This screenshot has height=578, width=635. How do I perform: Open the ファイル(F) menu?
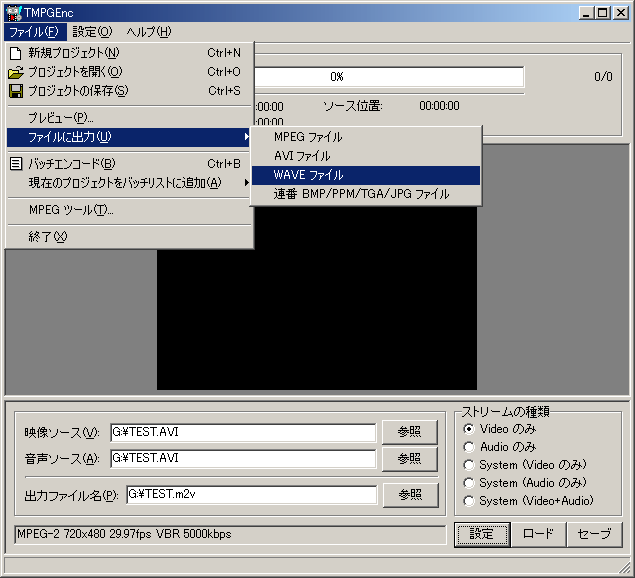click(34, 32)
